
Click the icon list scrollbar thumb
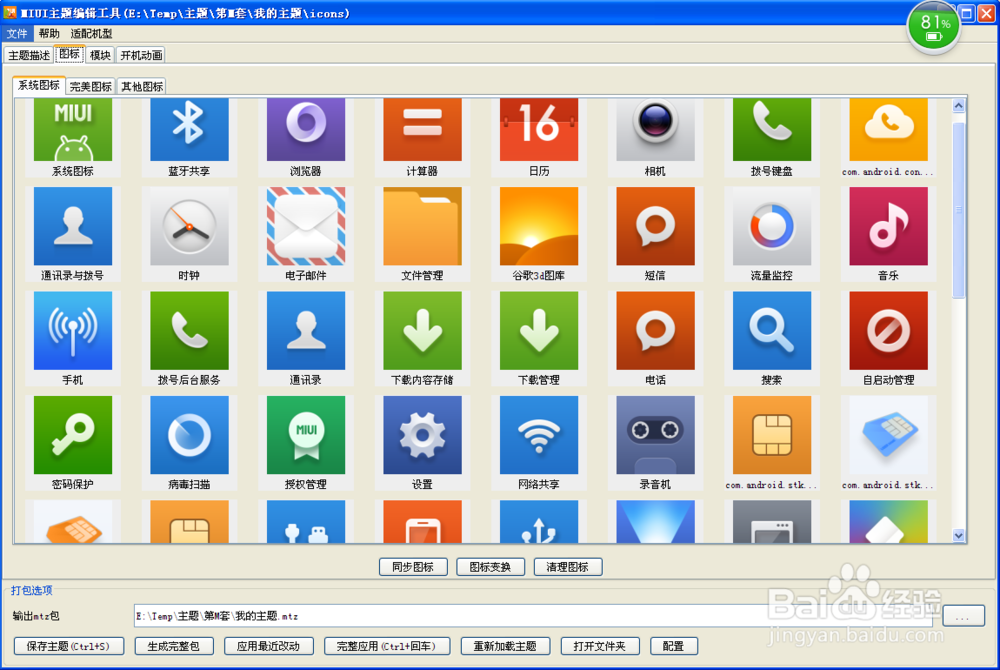(959, 210)
